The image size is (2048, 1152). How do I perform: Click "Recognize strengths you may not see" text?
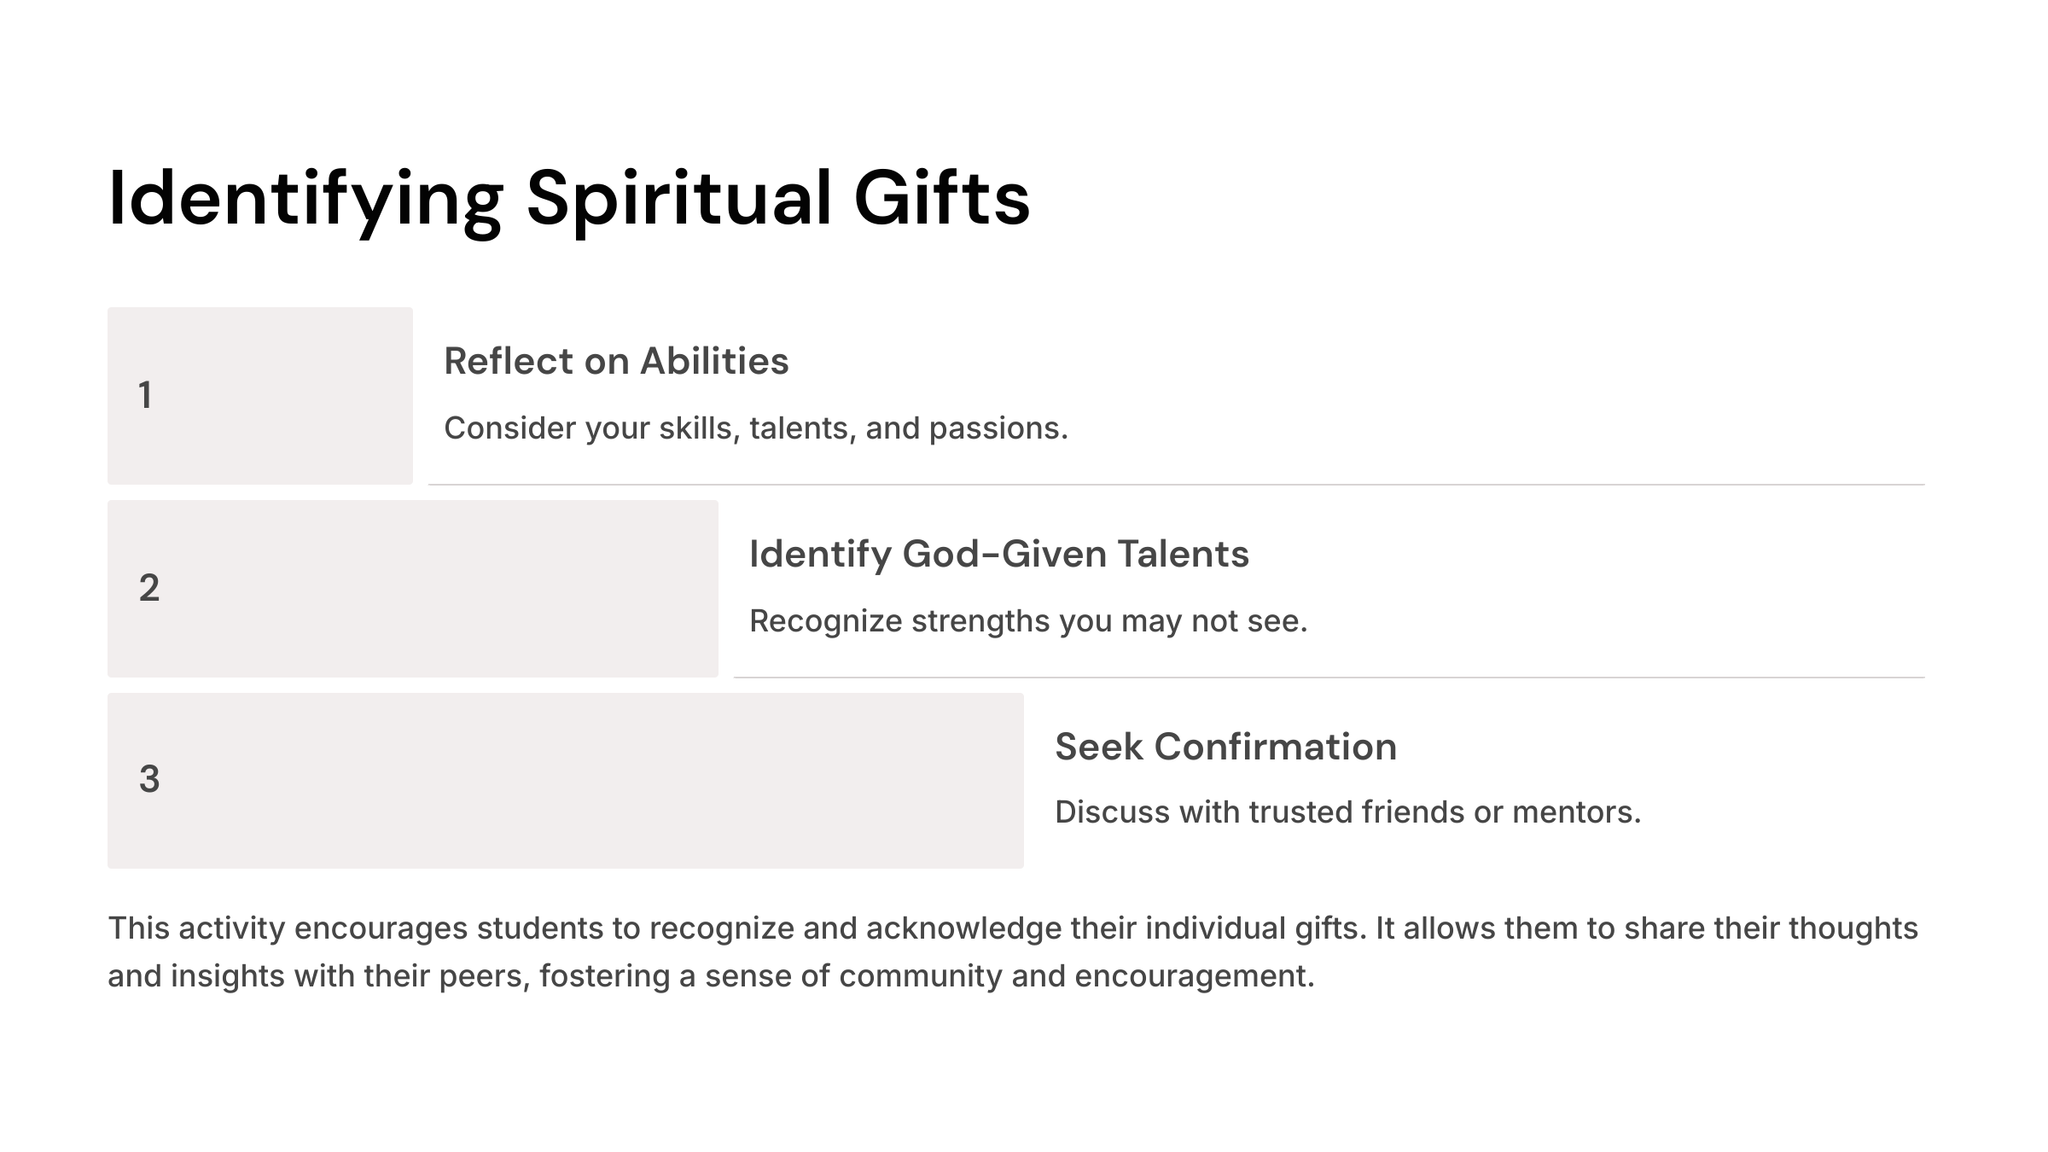pyautogui.click(x=1028, y=621)
